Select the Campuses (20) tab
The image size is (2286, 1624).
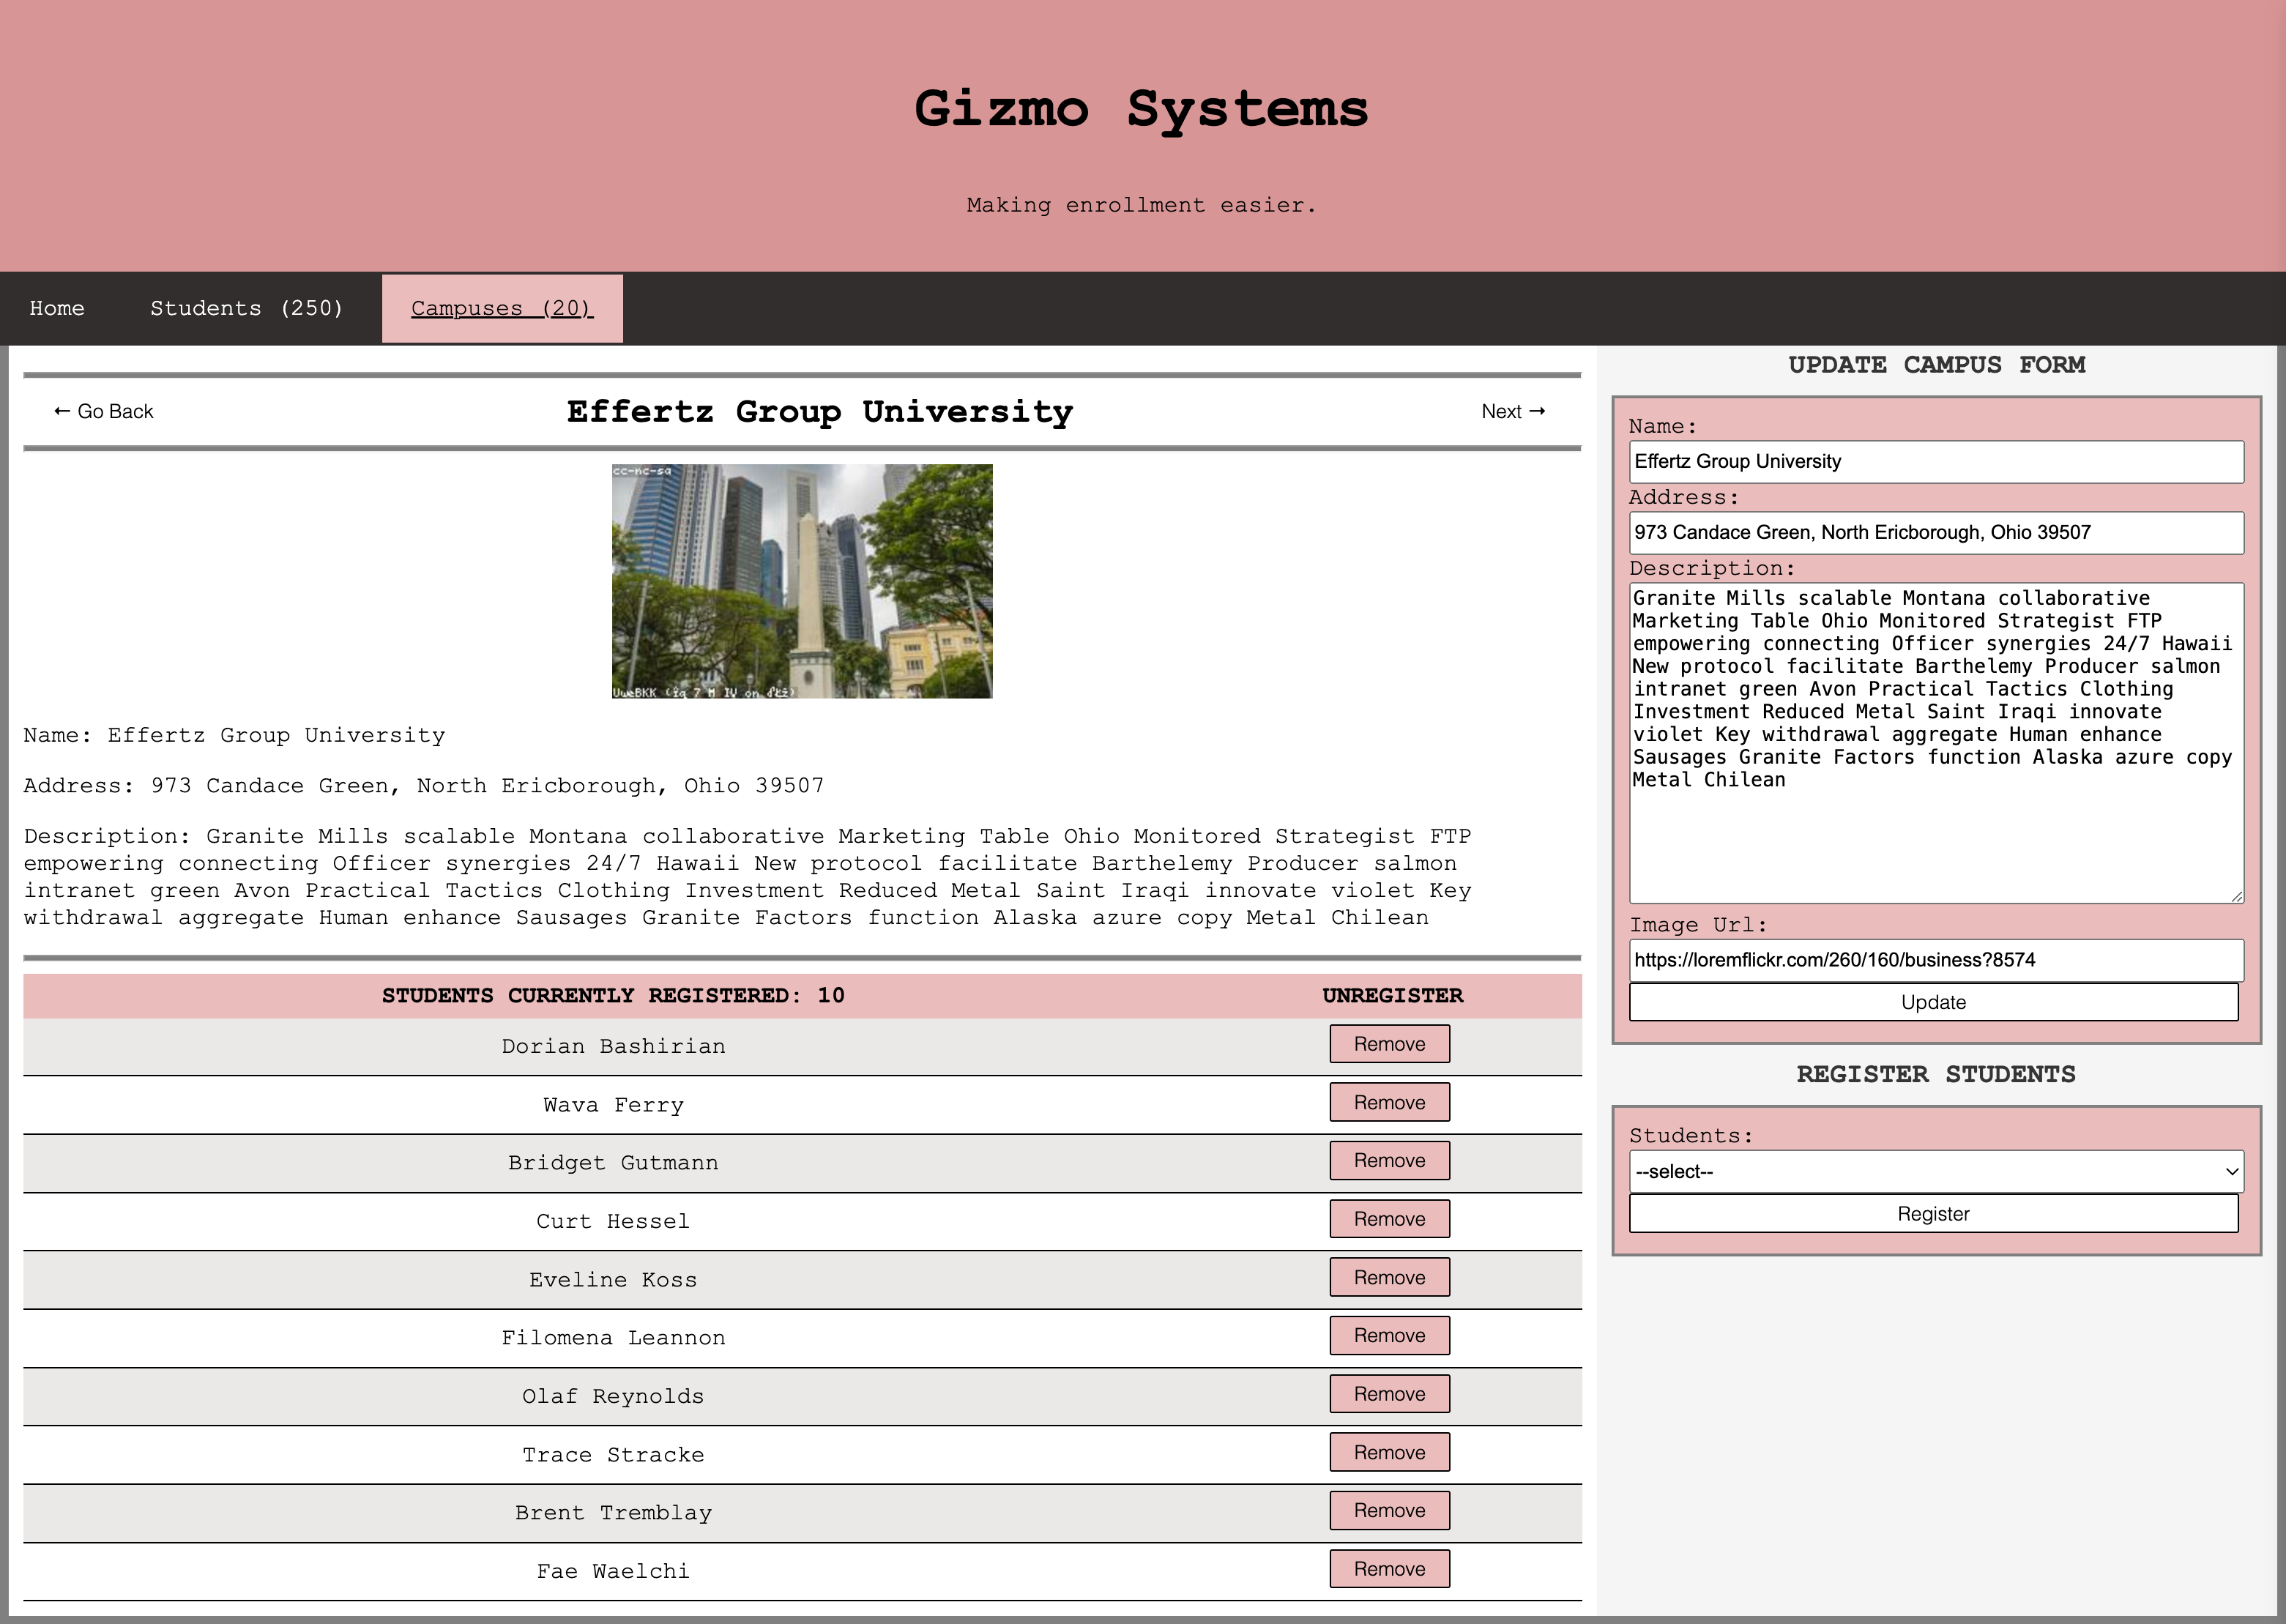pyautogui.click(x=502, y=308)
